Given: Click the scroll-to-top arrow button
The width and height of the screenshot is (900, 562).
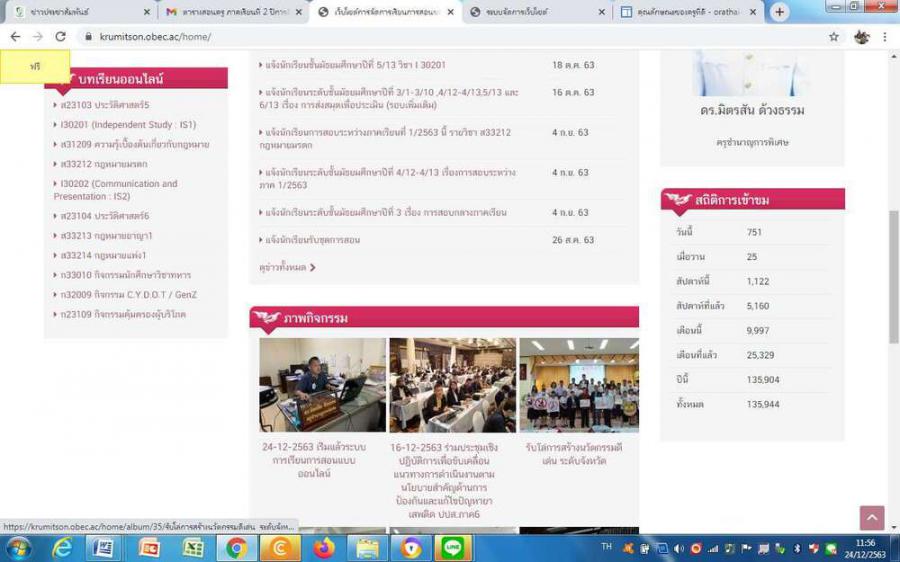Looking at the screenshot, I should [871, 517].
